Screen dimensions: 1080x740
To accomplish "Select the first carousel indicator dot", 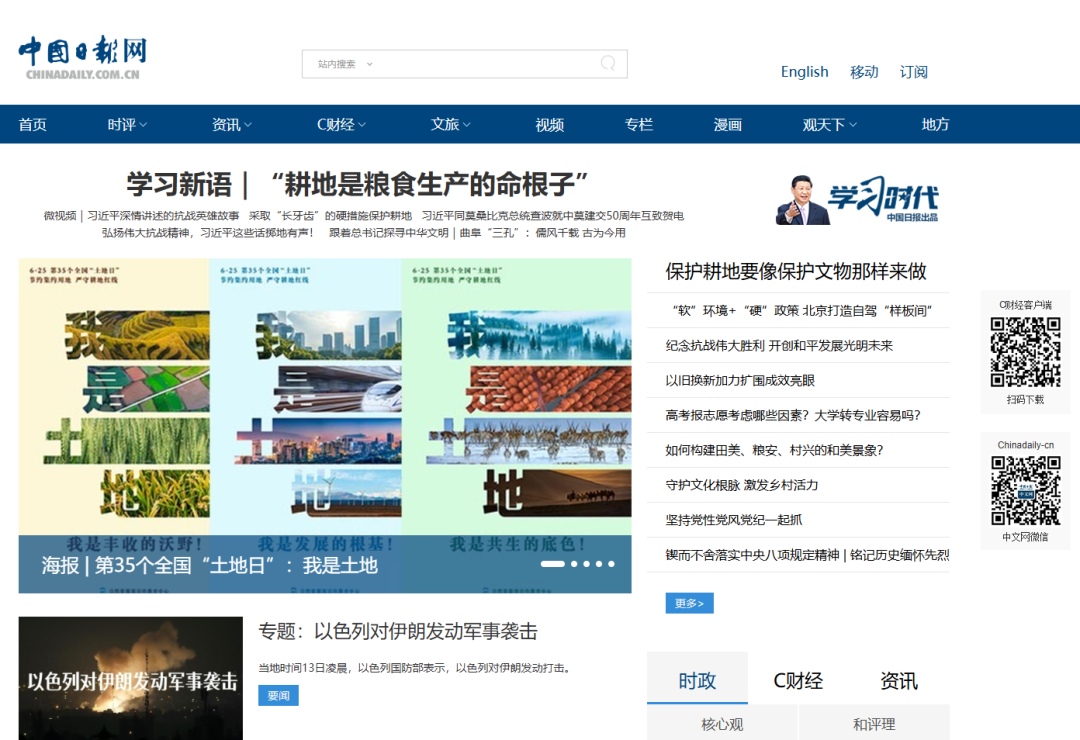I will click(552, 564).
